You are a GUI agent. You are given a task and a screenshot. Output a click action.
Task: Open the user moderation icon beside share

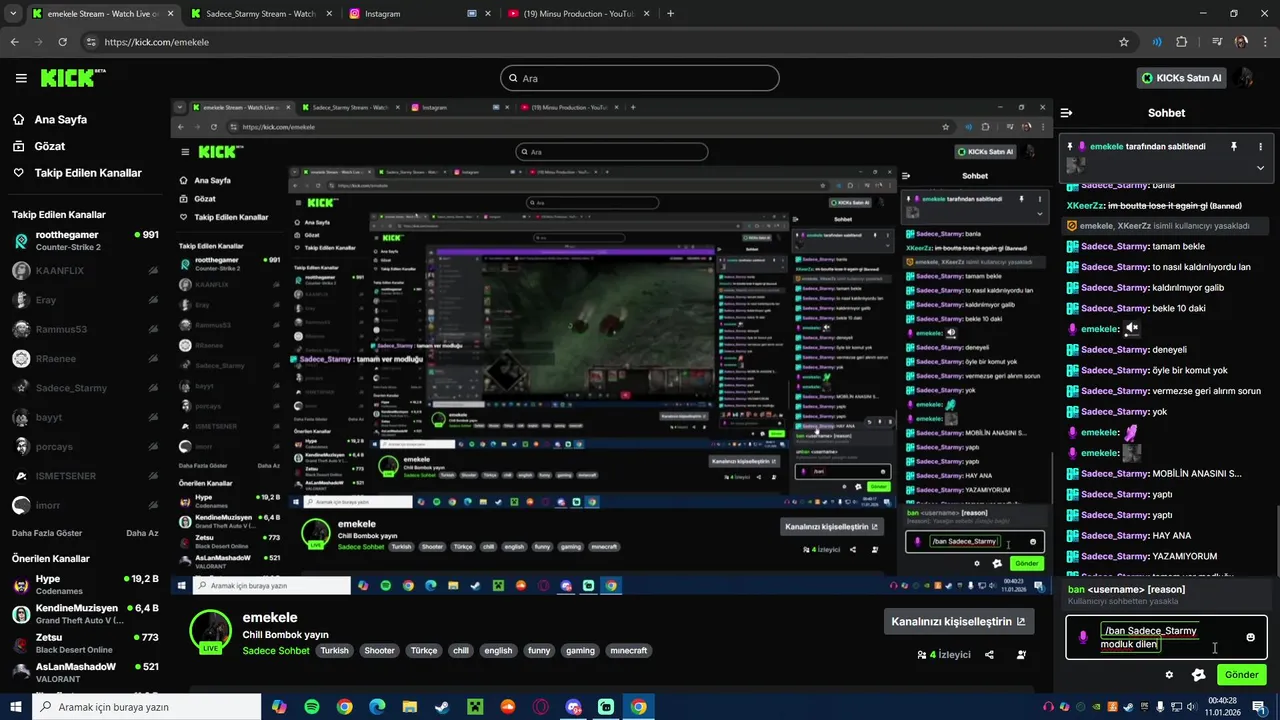(x=1021, y=655)
